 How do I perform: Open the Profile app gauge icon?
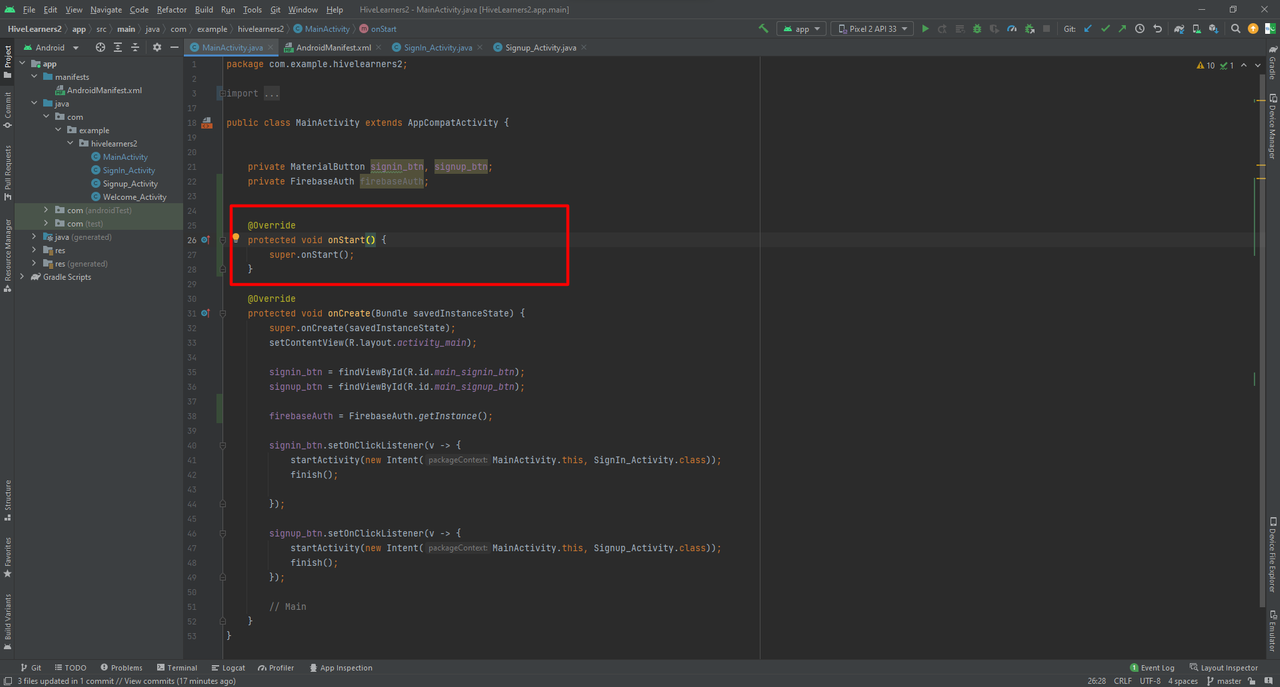tap(1012, 29)
